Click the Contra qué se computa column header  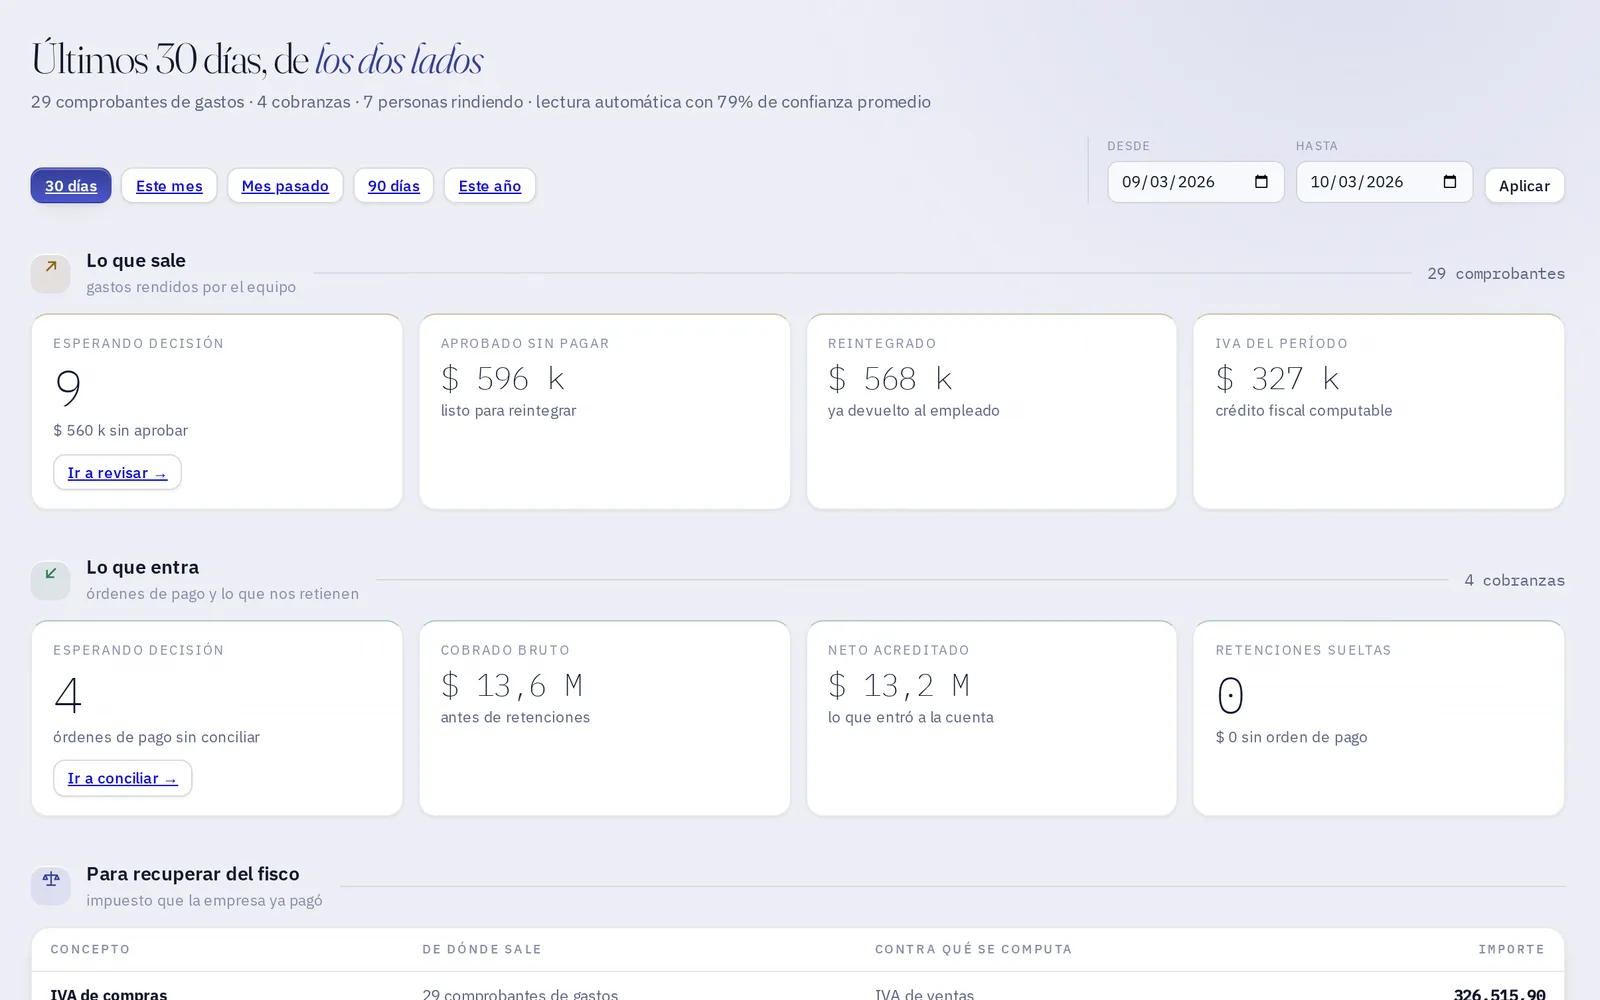973,950
